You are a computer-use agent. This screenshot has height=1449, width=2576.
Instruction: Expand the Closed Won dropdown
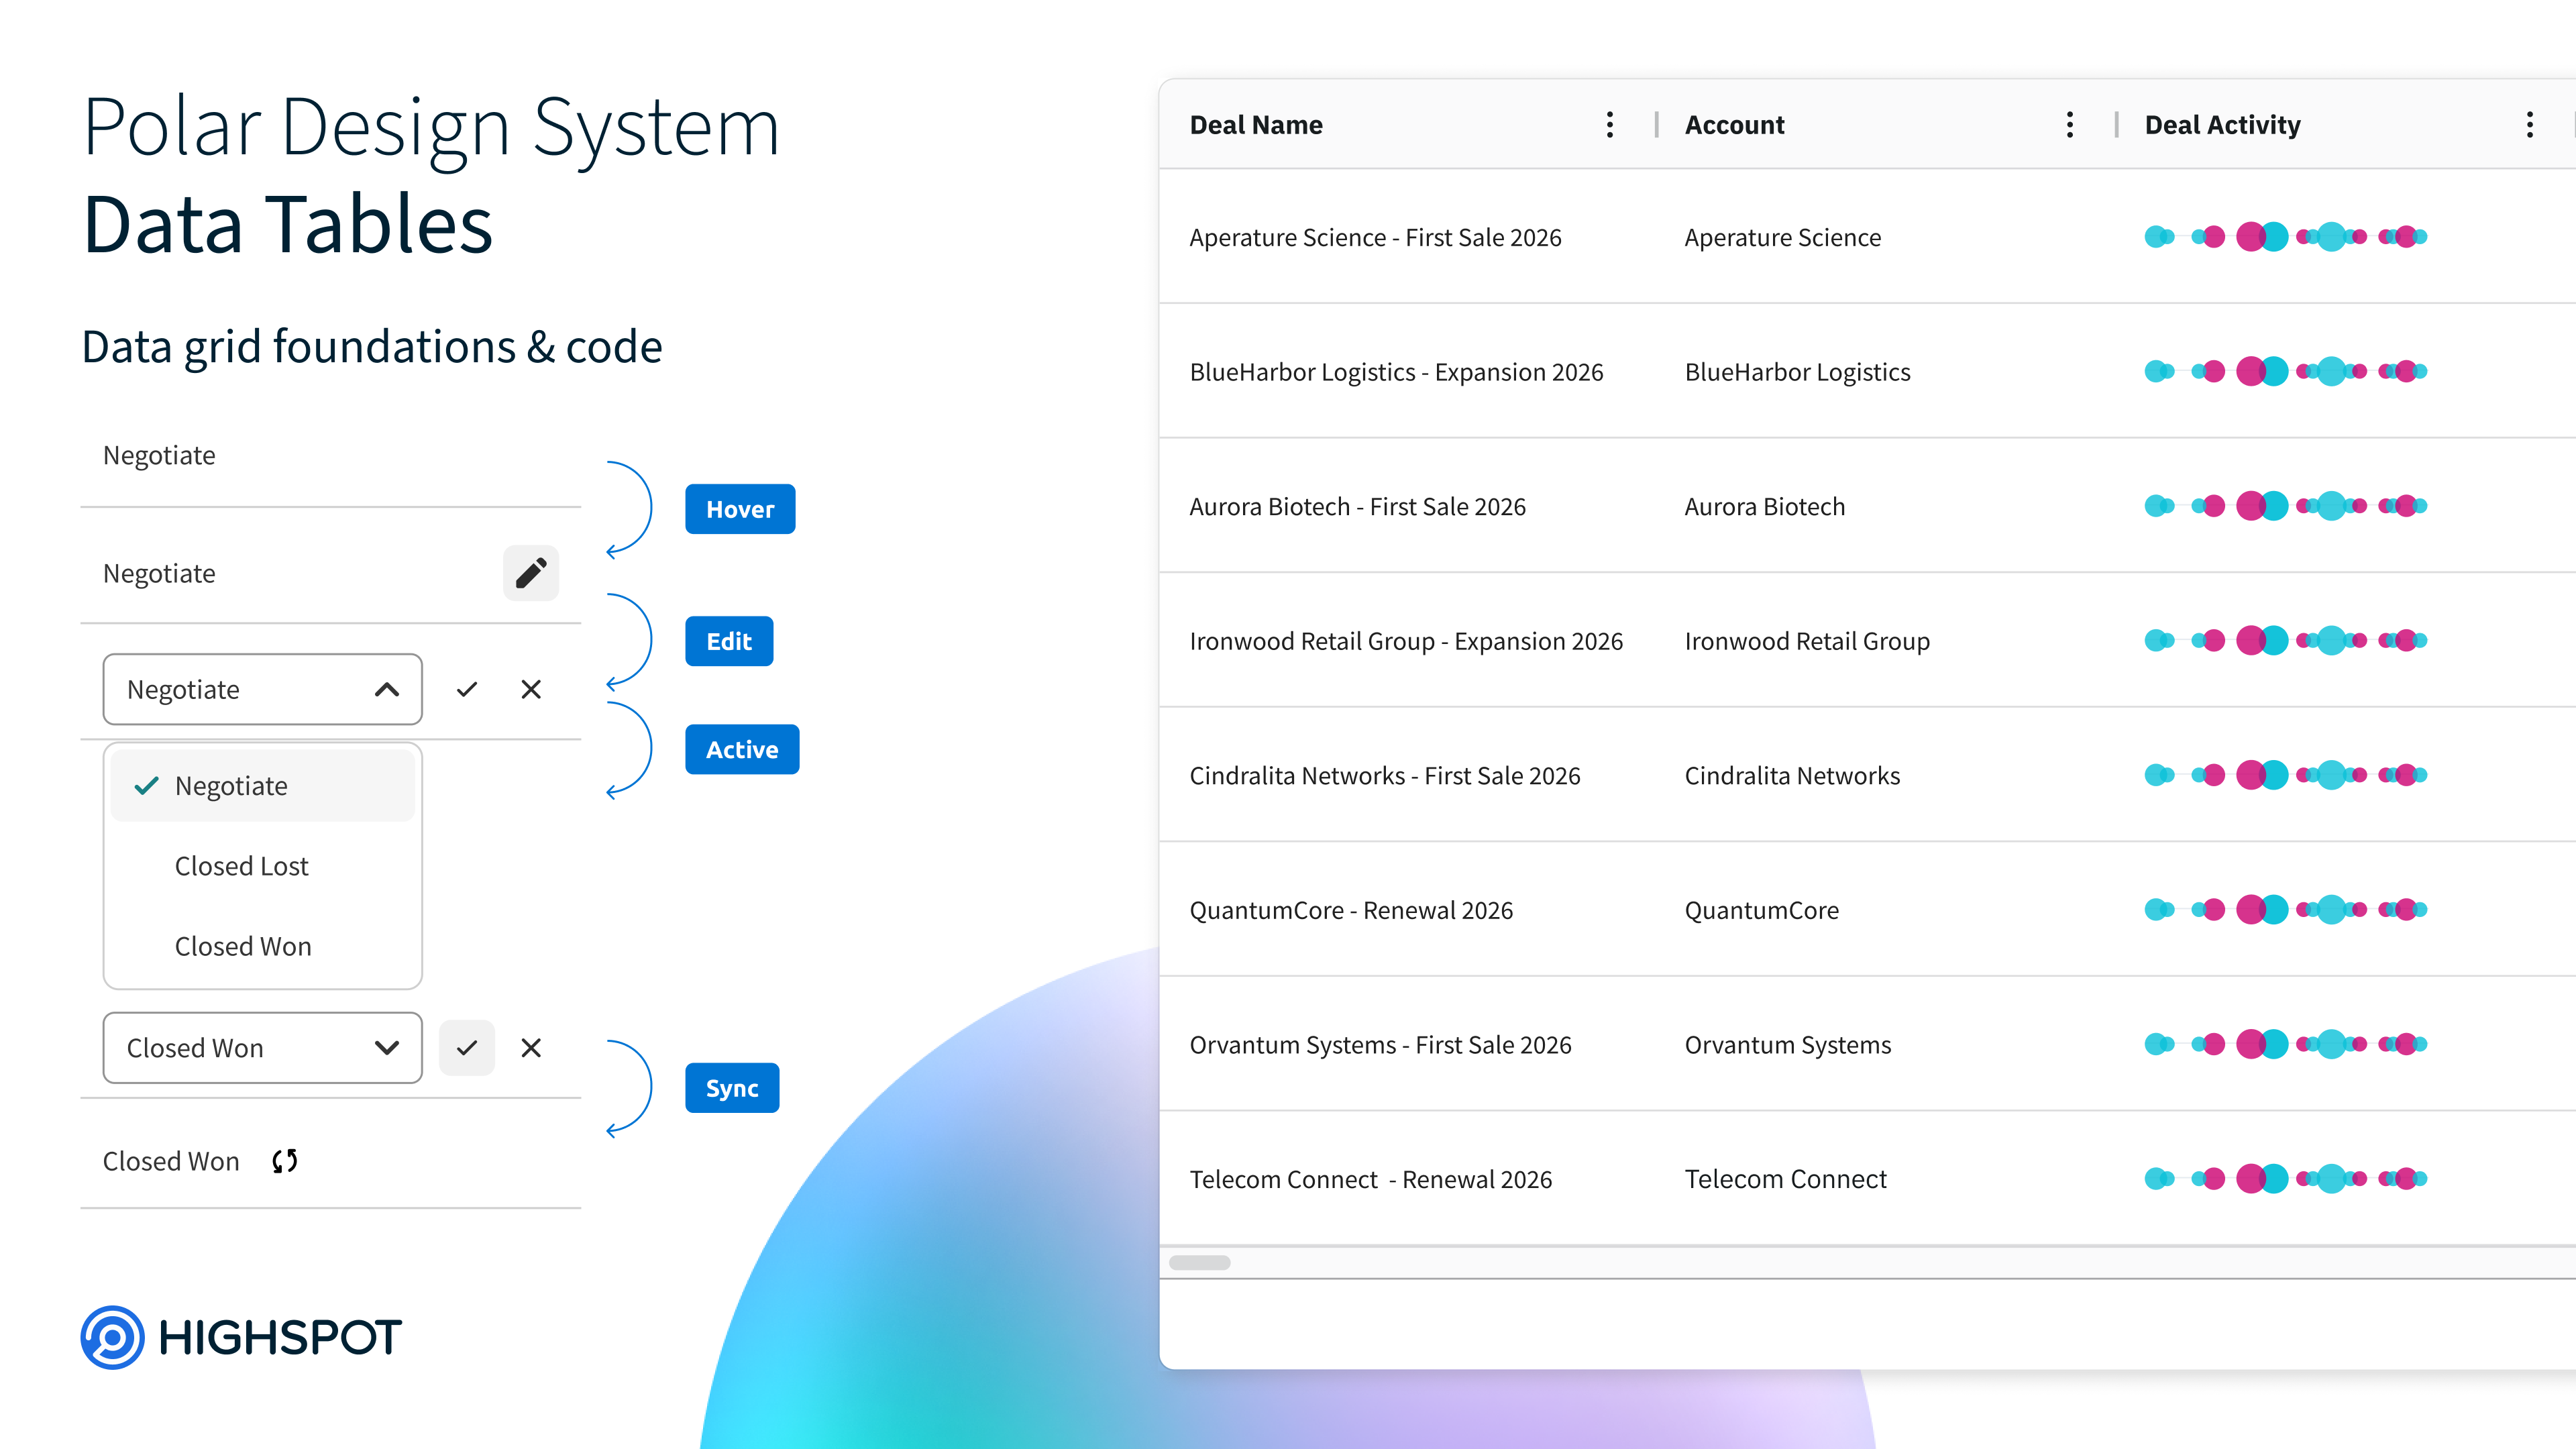click(387, 1047)
